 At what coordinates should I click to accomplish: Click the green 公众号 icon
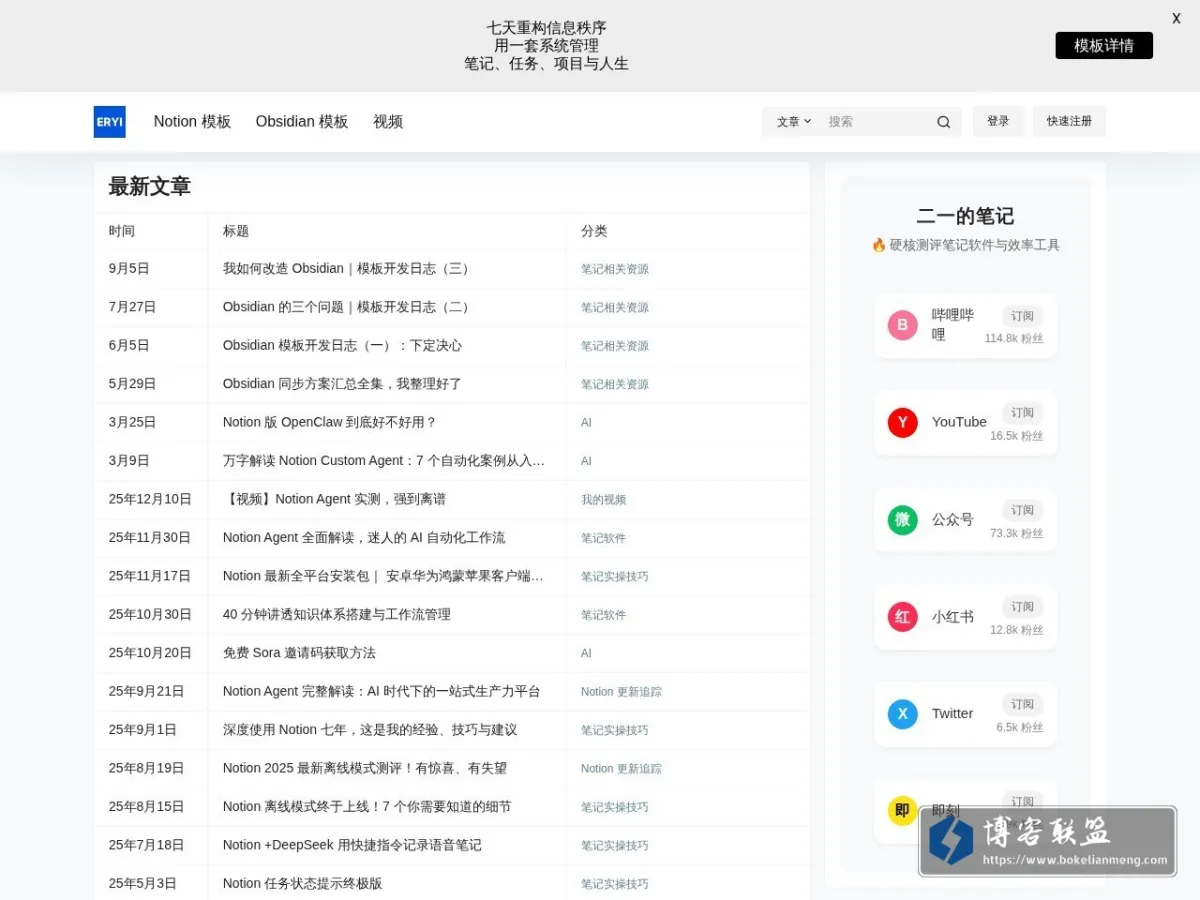902,520
